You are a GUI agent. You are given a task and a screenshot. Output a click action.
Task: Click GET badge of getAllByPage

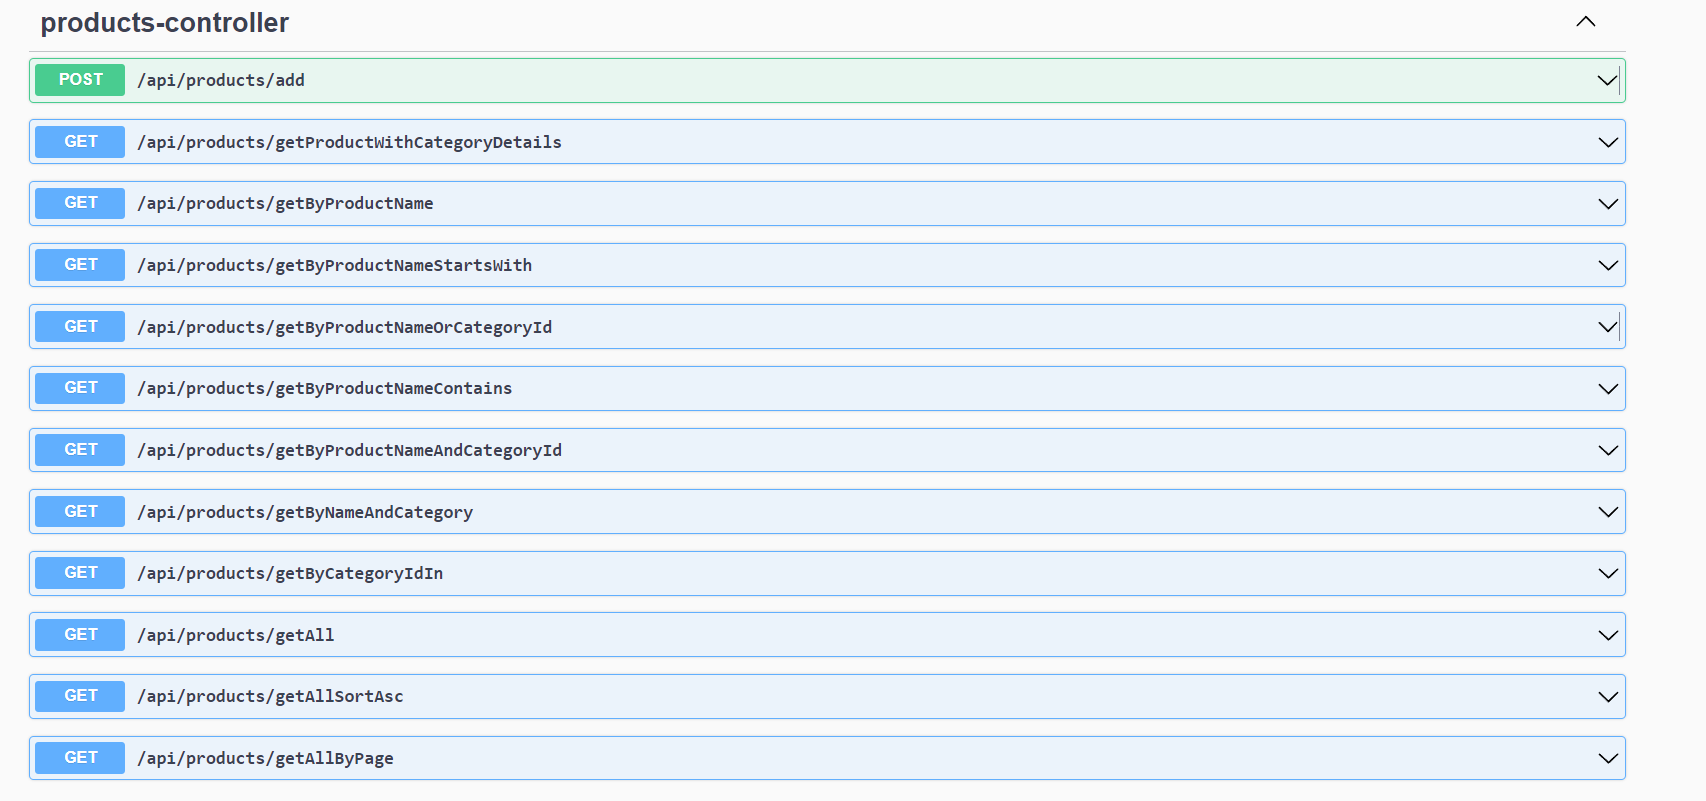(x=80, y=758)
